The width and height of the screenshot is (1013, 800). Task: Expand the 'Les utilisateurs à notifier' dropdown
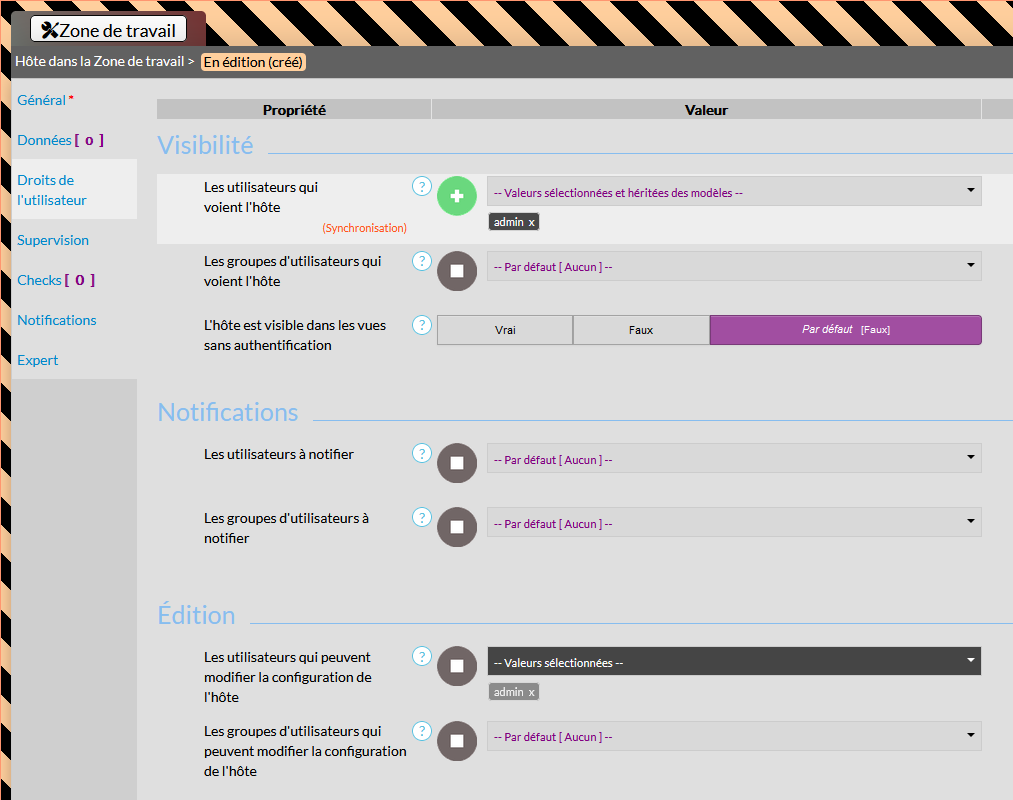[x=733, y=459]
